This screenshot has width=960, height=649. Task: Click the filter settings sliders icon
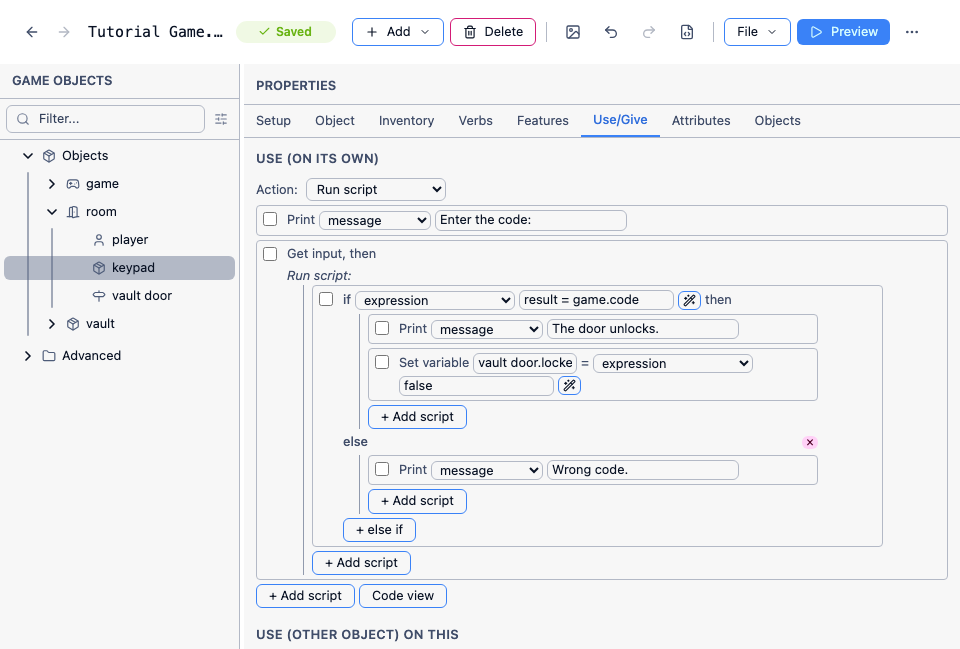tap(221, 119)
